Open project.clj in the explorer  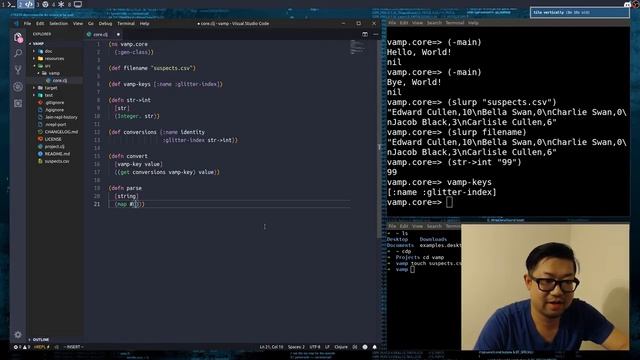point(54,147)
